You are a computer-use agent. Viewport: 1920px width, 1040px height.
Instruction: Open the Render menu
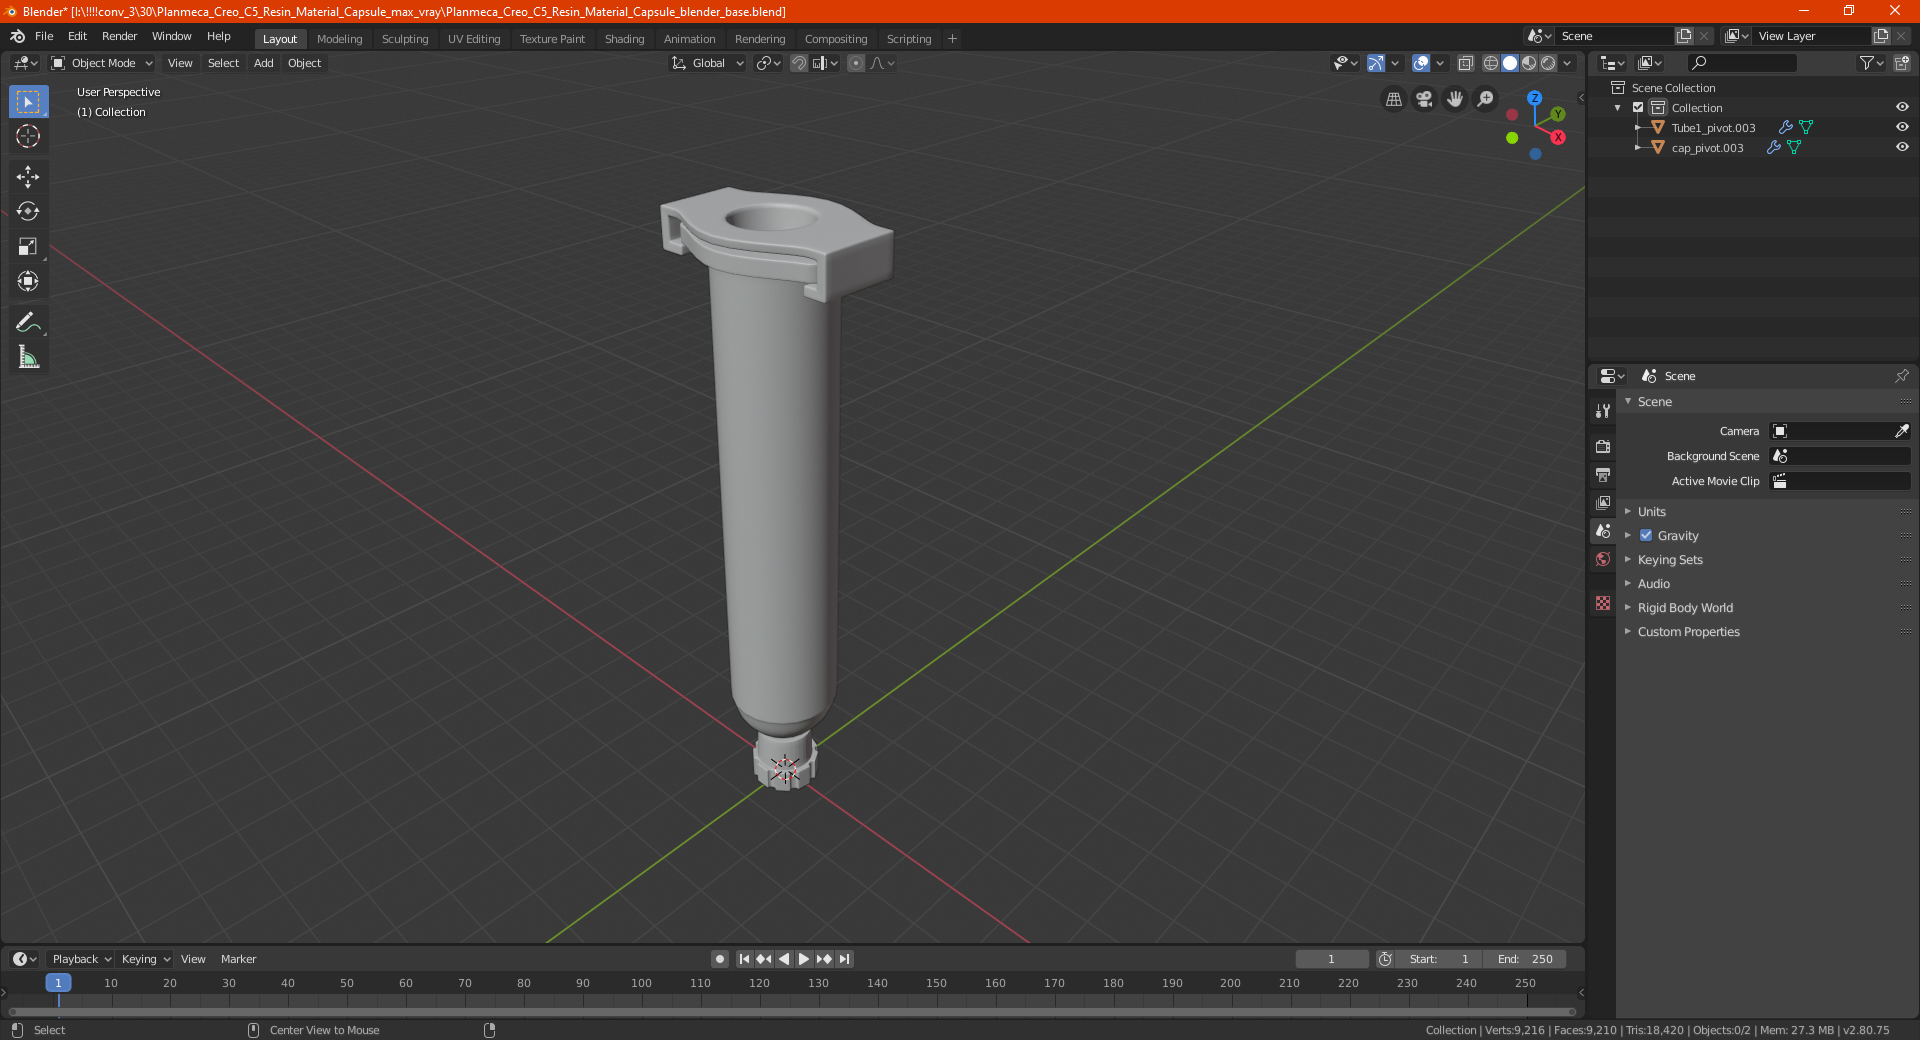coord(119,36)
